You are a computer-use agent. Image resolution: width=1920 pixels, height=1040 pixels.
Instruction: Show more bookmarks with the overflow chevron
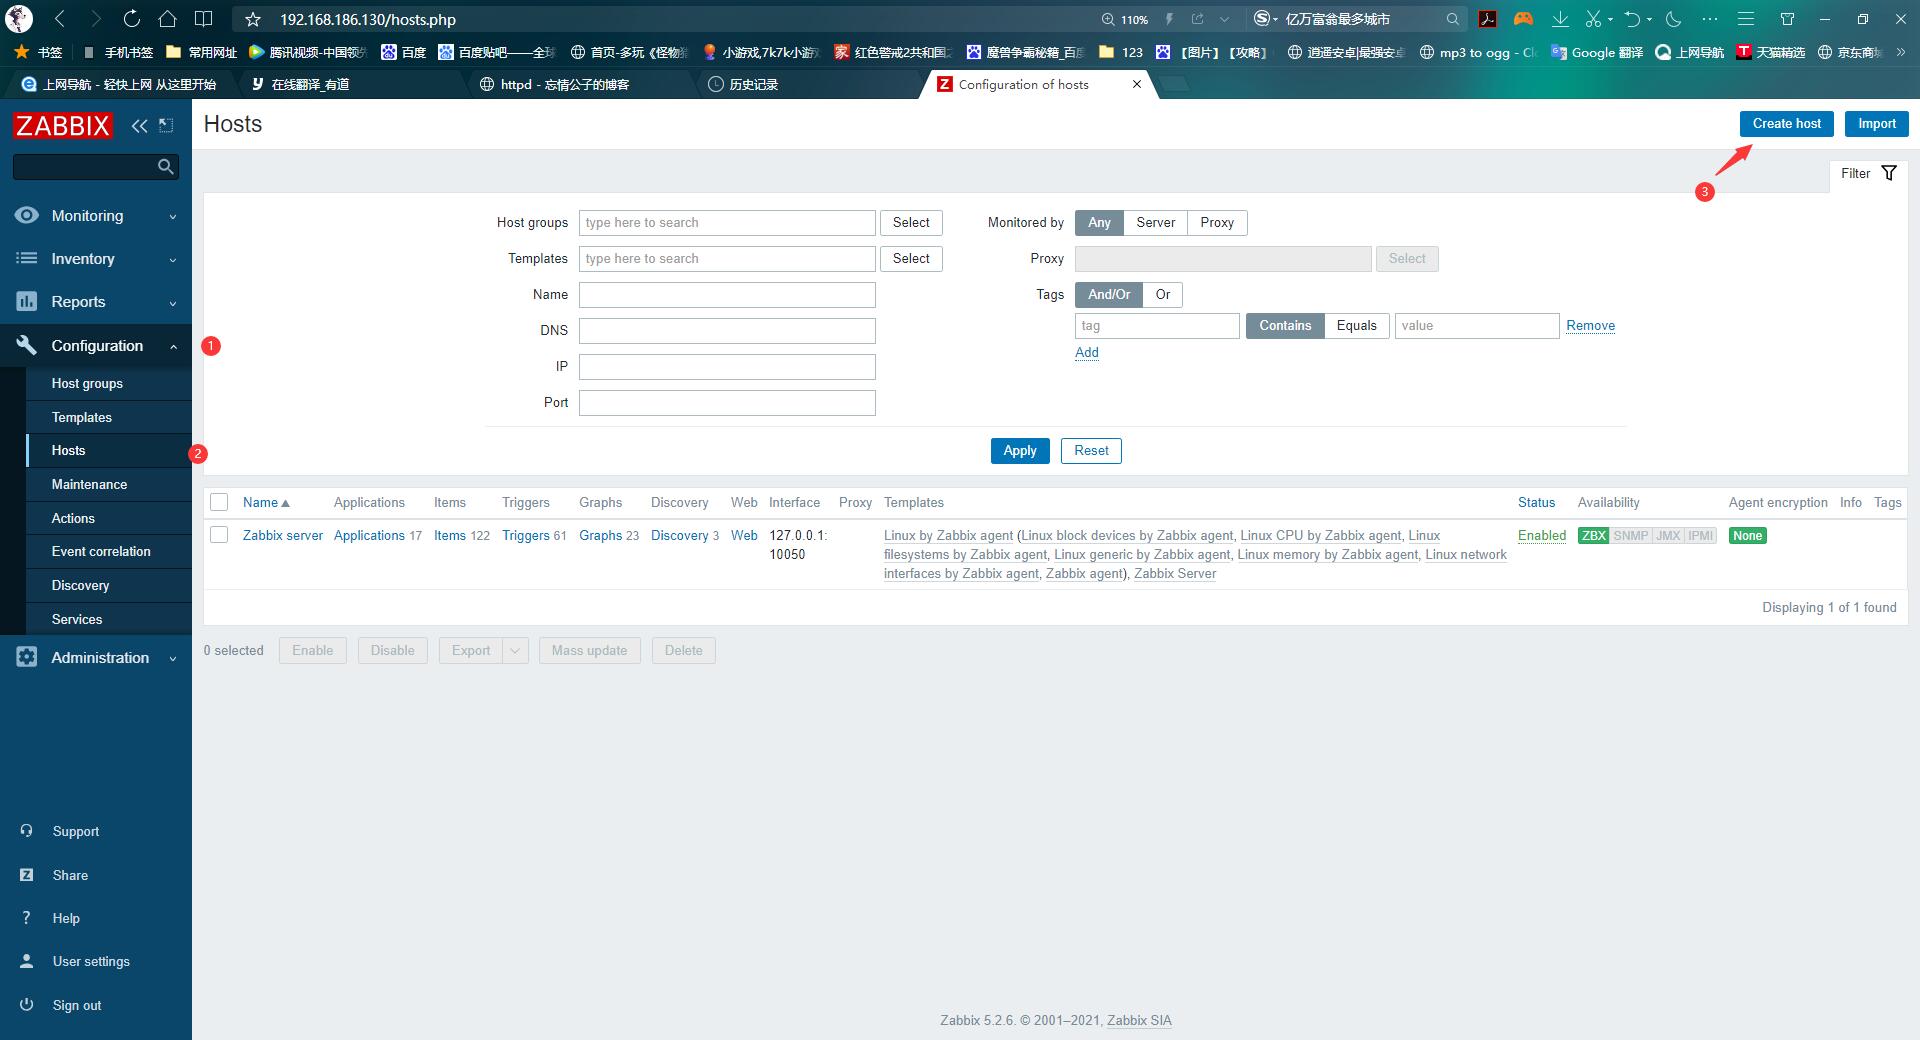(1900, 52)
